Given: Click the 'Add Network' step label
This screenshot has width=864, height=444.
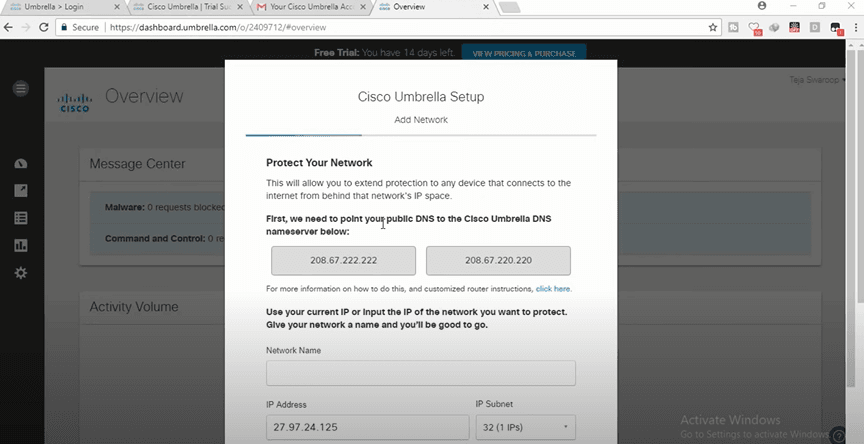Looking at the screenshot, I should point(421,120).
